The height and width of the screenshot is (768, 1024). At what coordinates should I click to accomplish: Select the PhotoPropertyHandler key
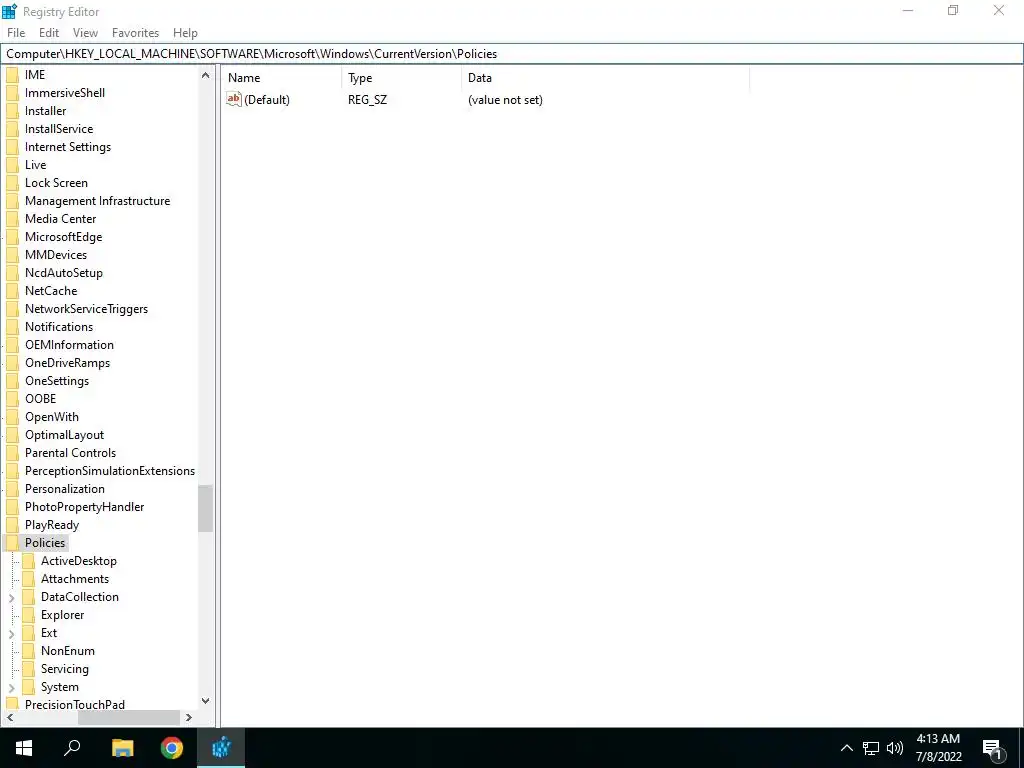tap(84, 507)
